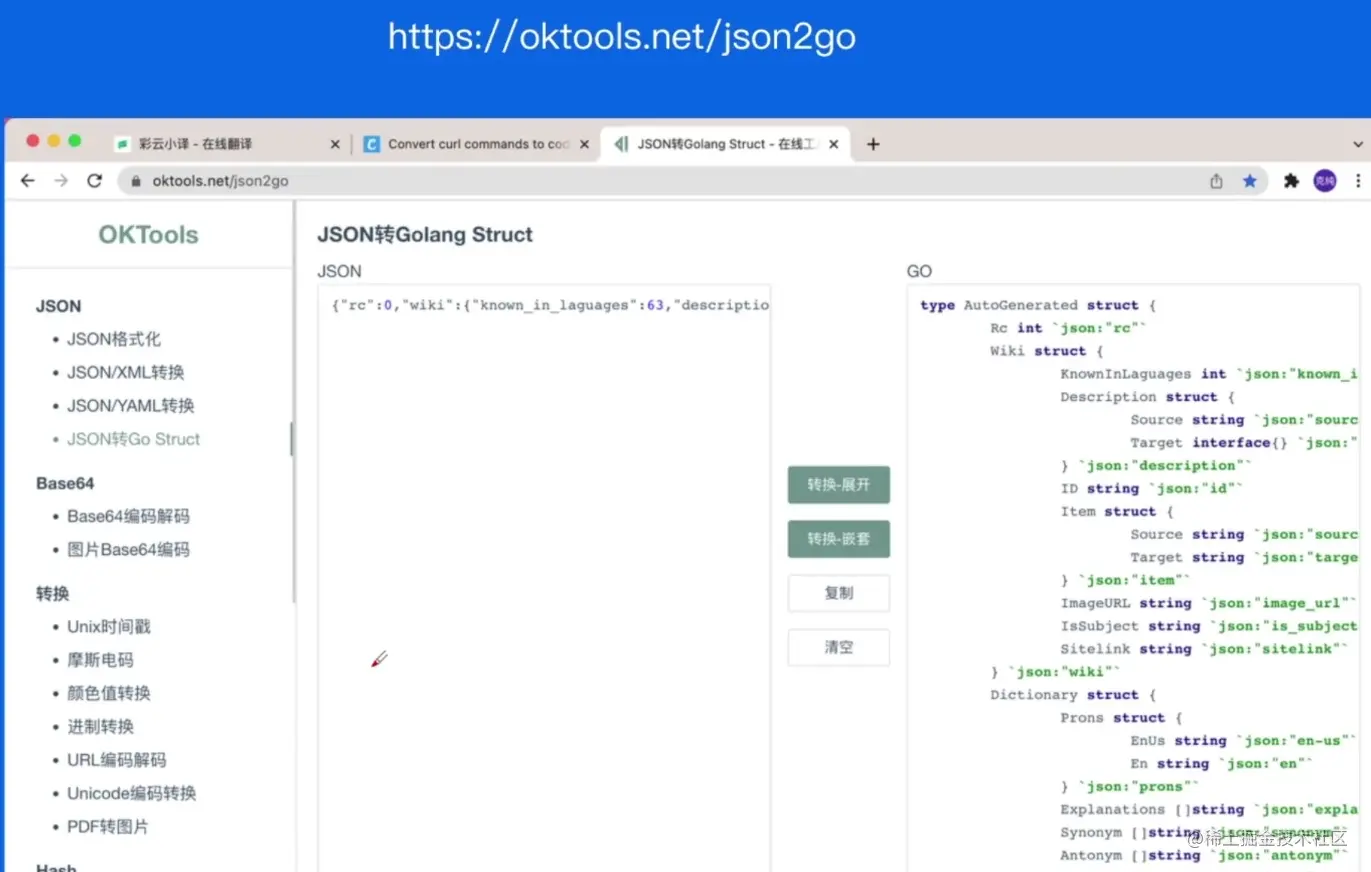Open the JSON/XML转换 tool
The height and width of the screenshot is (872, 1371).
click(x=126, y=372)
